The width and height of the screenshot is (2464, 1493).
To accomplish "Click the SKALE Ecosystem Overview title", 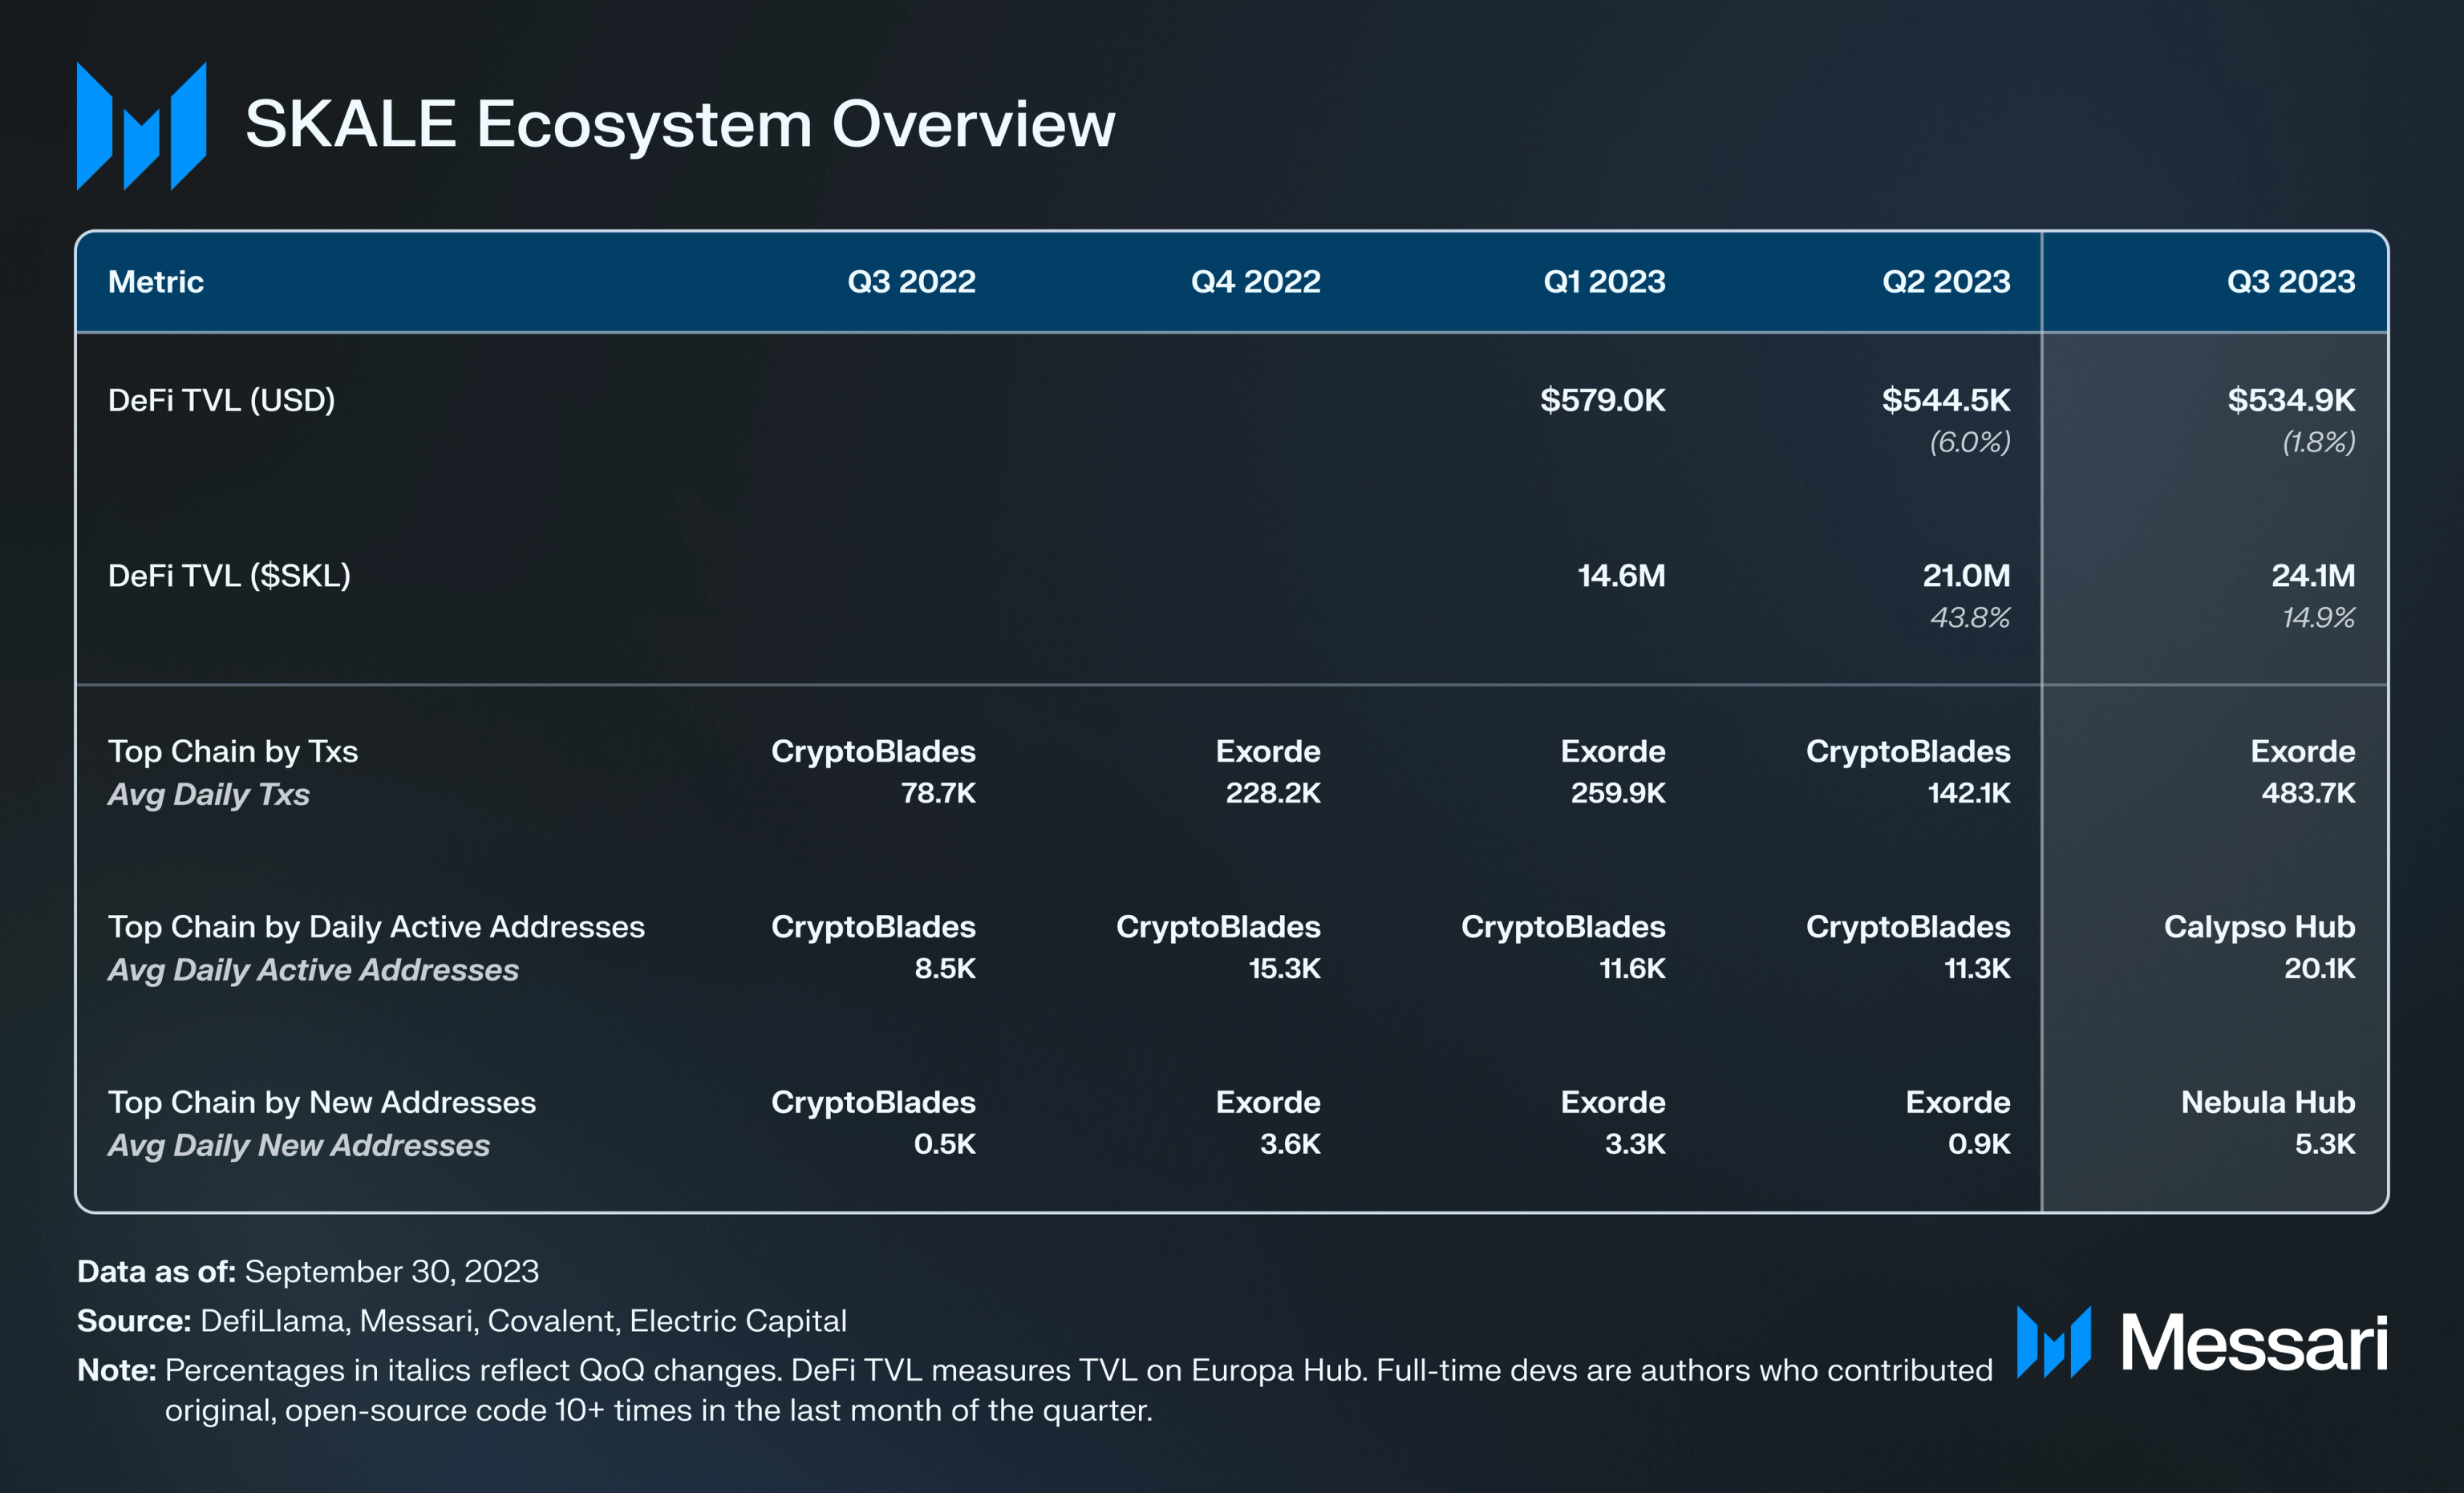I will 679,125.
